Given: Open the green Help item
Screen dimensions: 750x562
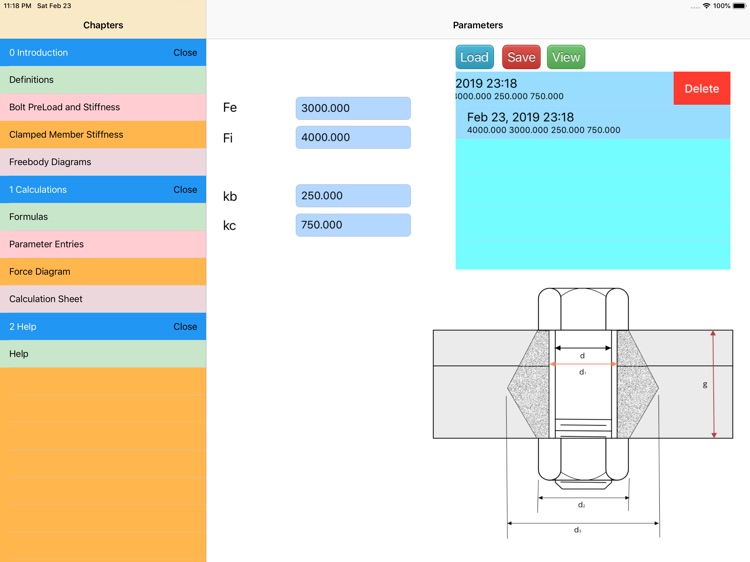Looking at the screenshot, I should tap(103, 354).
